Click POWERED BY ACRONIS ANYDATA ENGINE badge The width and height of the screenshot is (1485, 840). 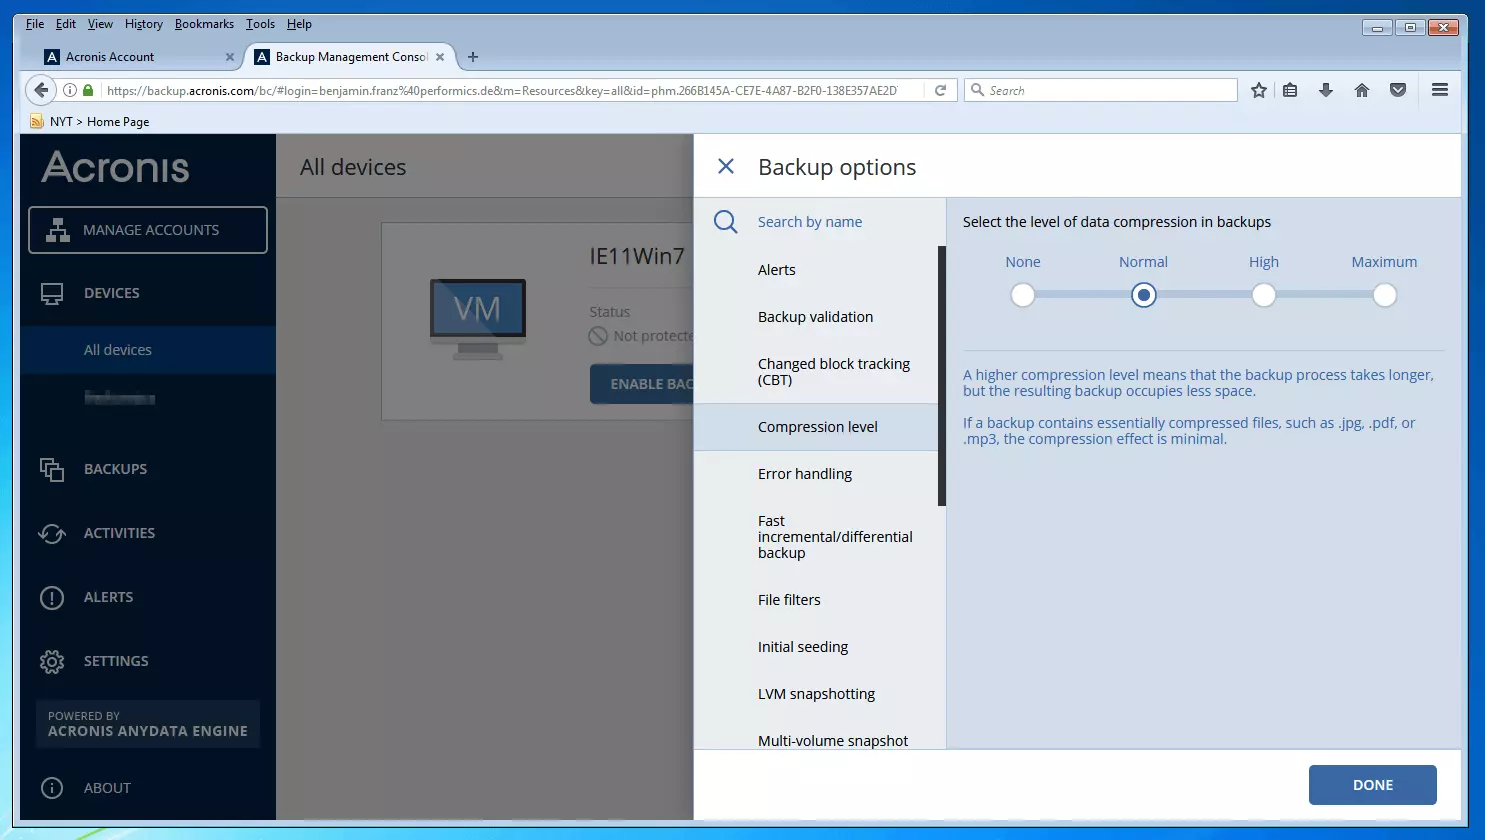(148, 724)
